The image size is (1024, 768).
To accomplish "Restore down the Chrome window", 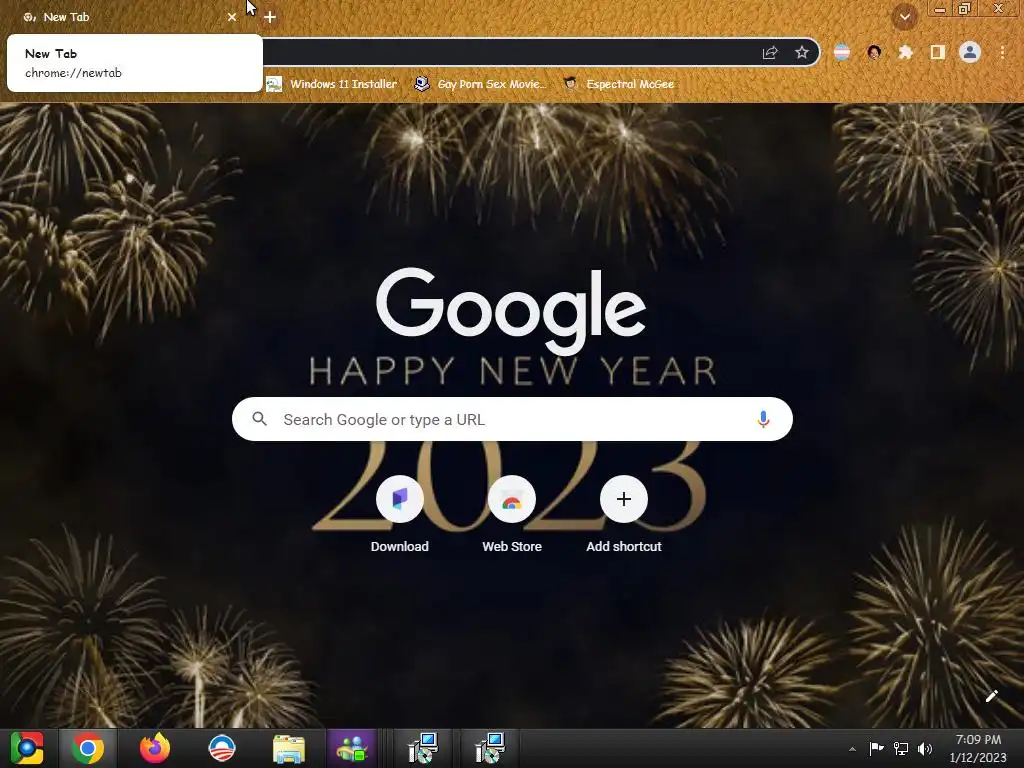I will pyautogui.click(x=965, y=9).
